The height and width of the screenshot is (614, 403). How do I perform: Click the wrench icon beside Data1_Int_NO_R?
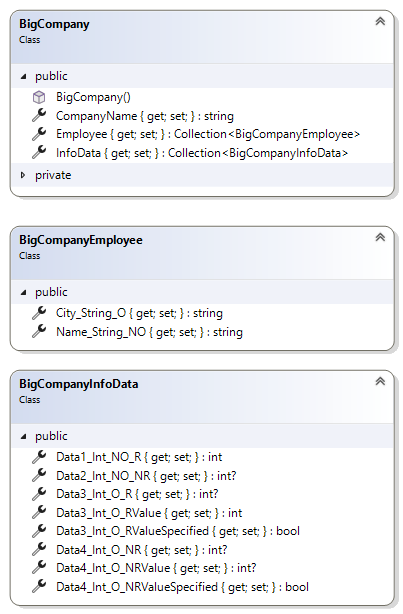[x=39, y=456]
